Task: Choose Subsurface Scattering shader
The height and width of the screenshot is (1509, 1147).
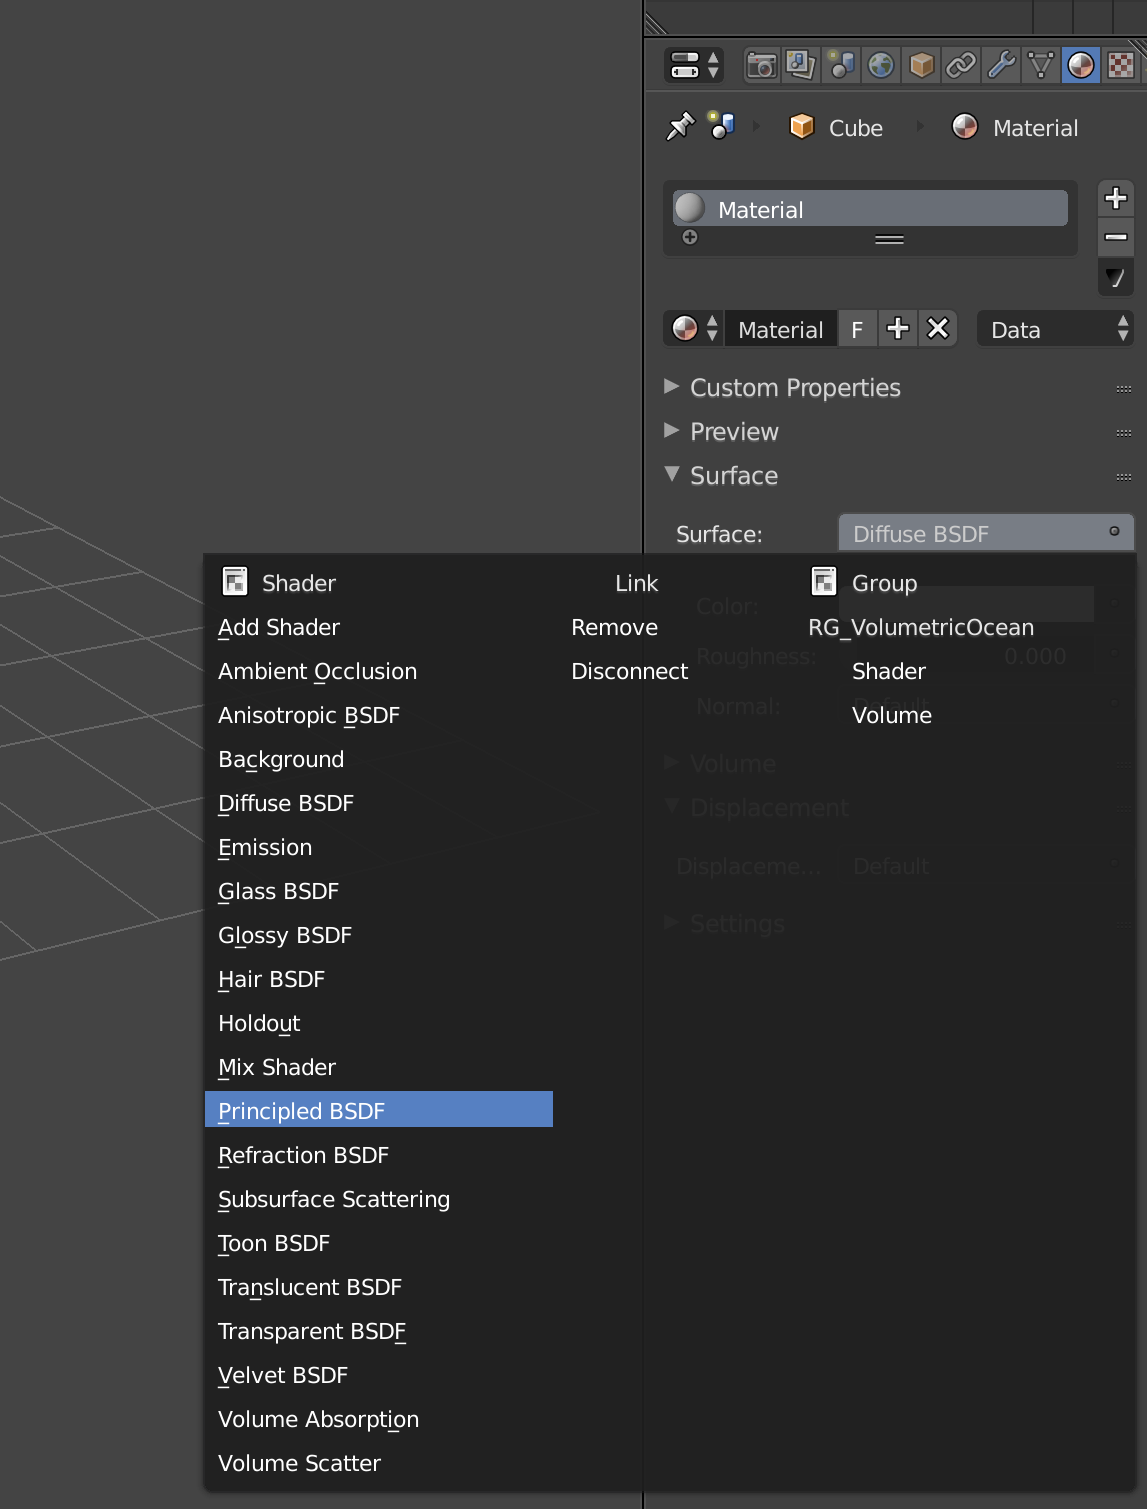Action: (x=379, y=1199)
